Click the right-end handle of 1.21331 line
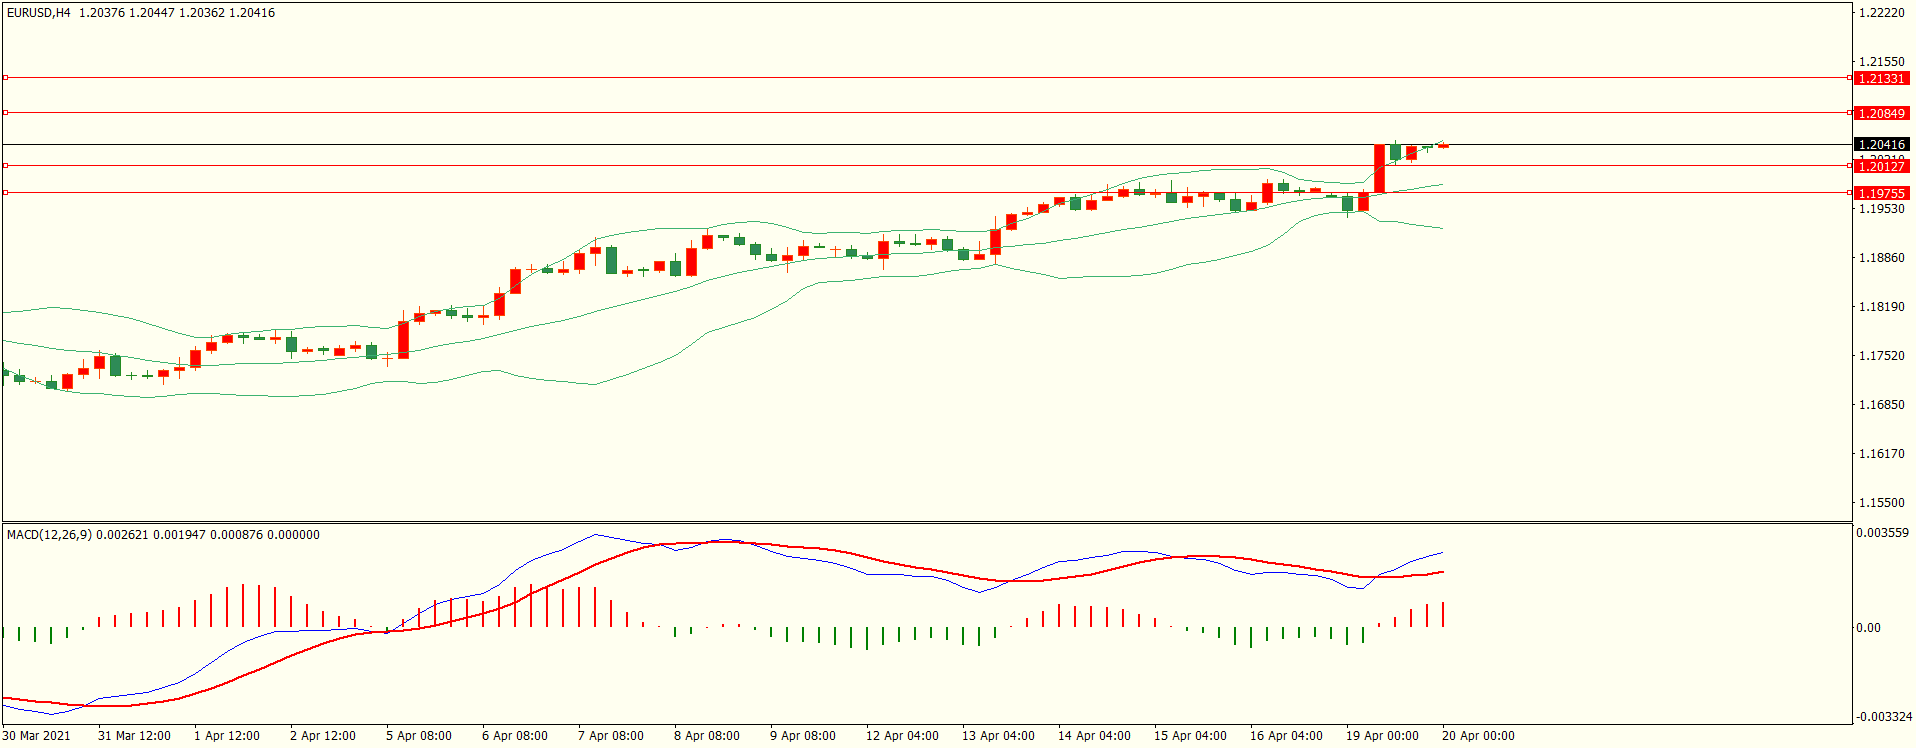This screenshot has height=748, width=1916. coord(1849,77)
